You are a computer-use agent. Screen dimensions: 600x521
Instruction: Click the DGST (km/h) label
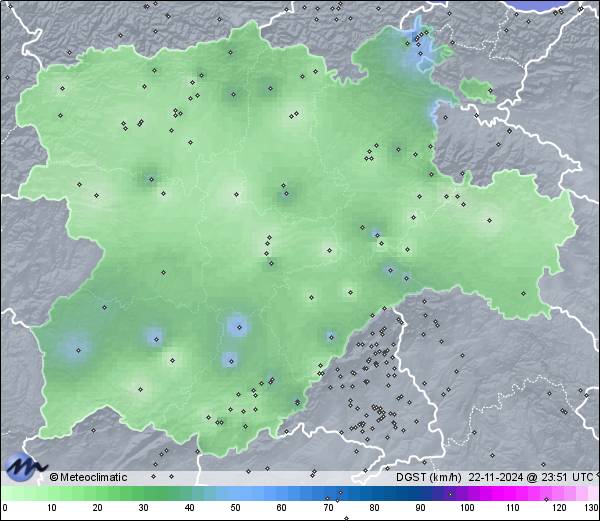tap(429, 477)
